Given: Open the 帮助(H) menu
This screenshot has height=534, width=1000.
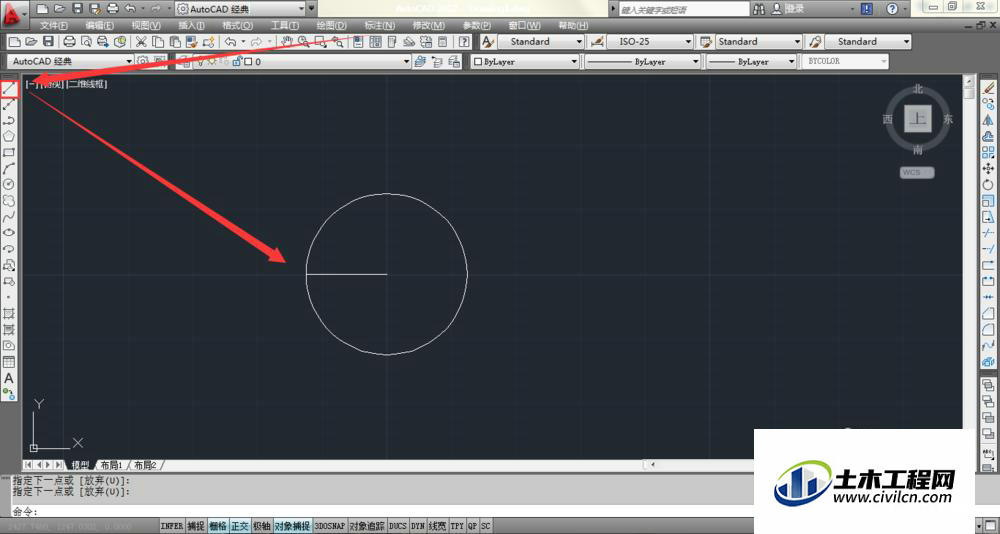Looking at the screenshot, I should (x=573, y=26).
